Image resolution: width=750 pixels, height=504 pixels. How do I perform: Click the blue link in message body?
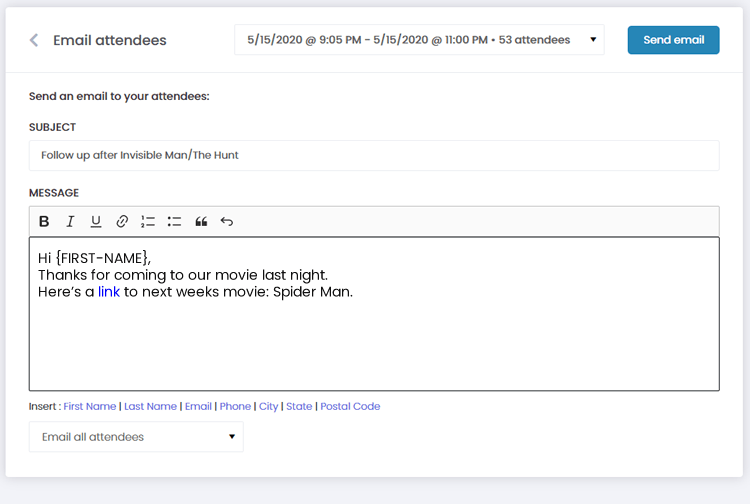pyautogui.click(x=109, y=292)
